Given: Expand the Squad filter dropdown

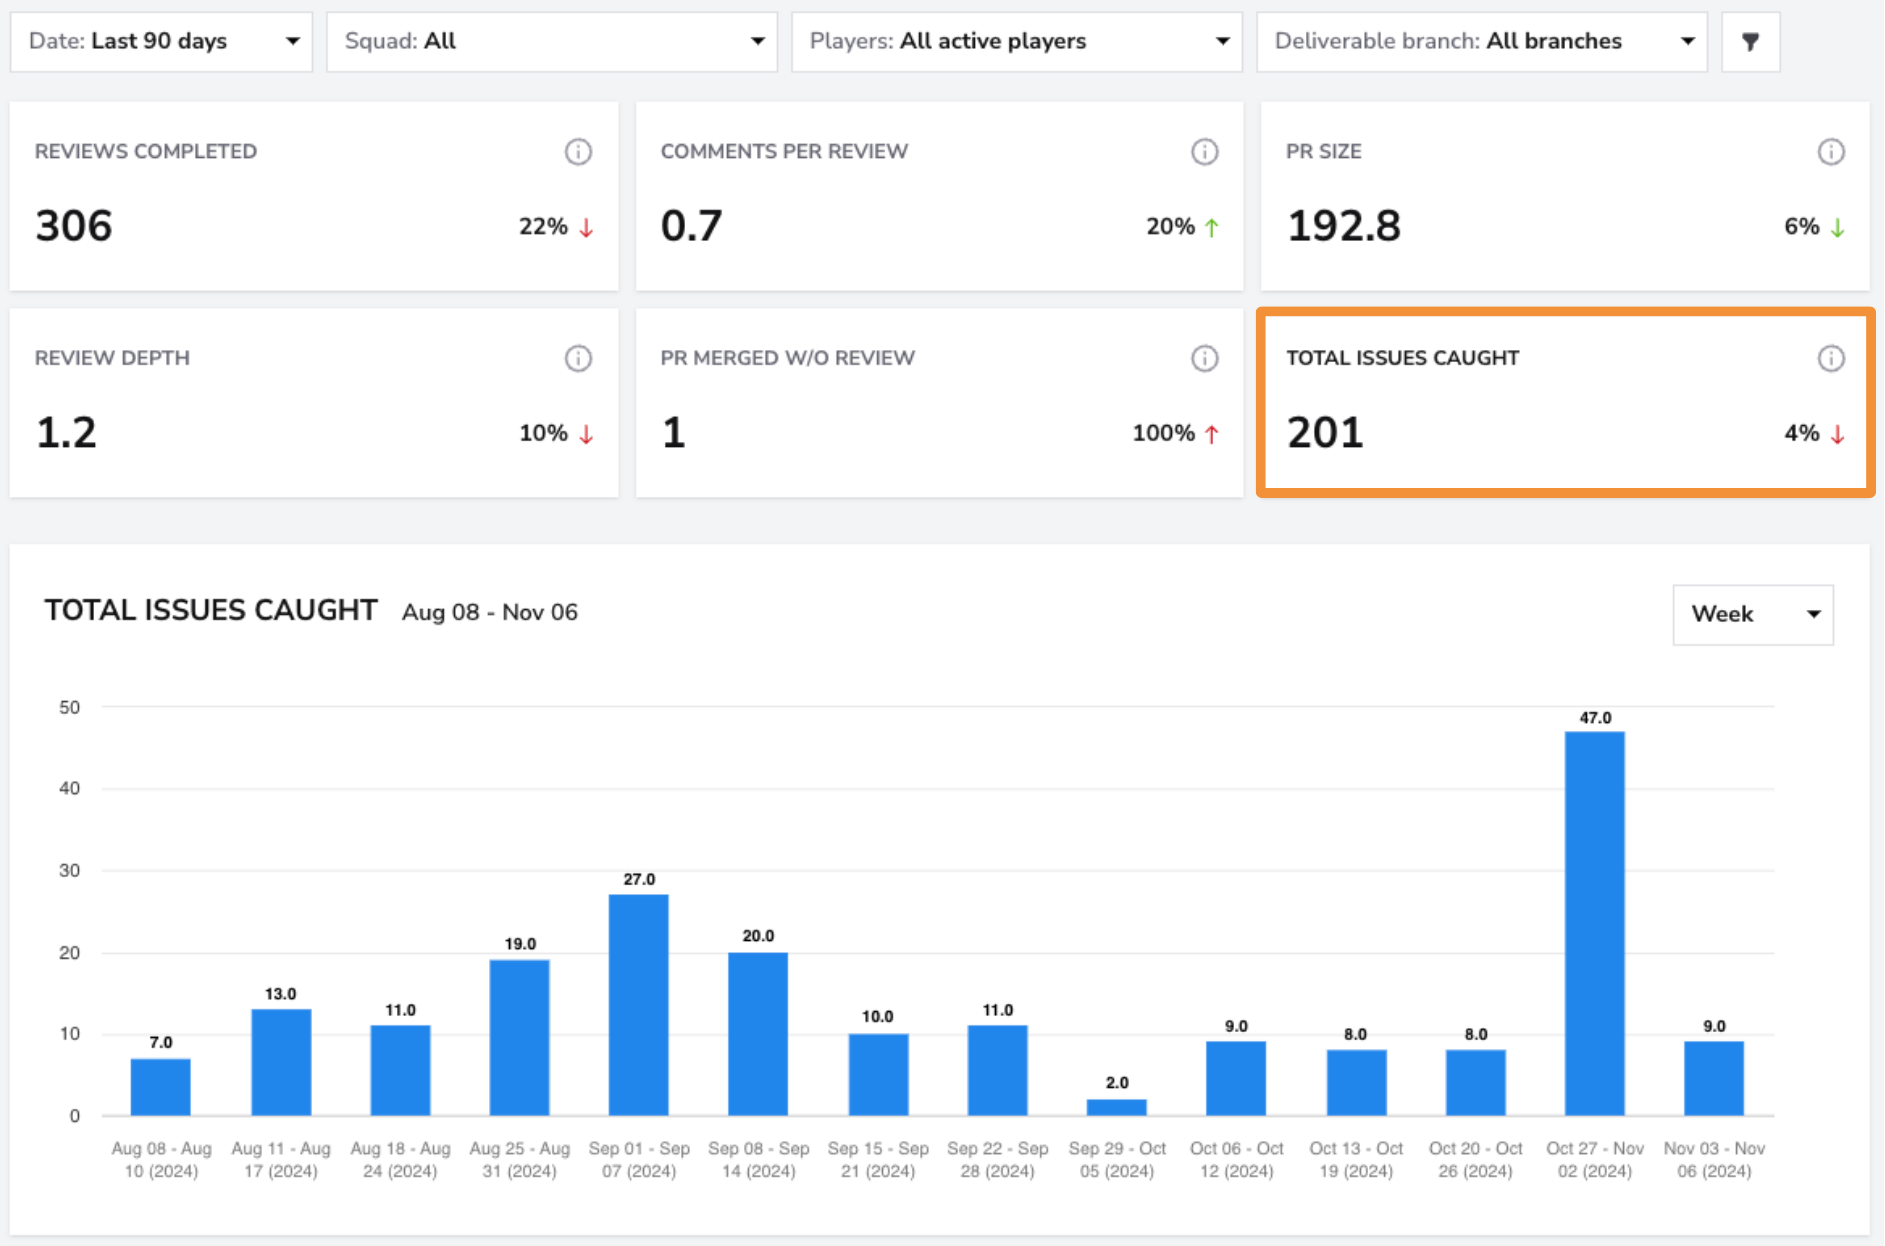Looking at the screenshot, I should point(552,42).
